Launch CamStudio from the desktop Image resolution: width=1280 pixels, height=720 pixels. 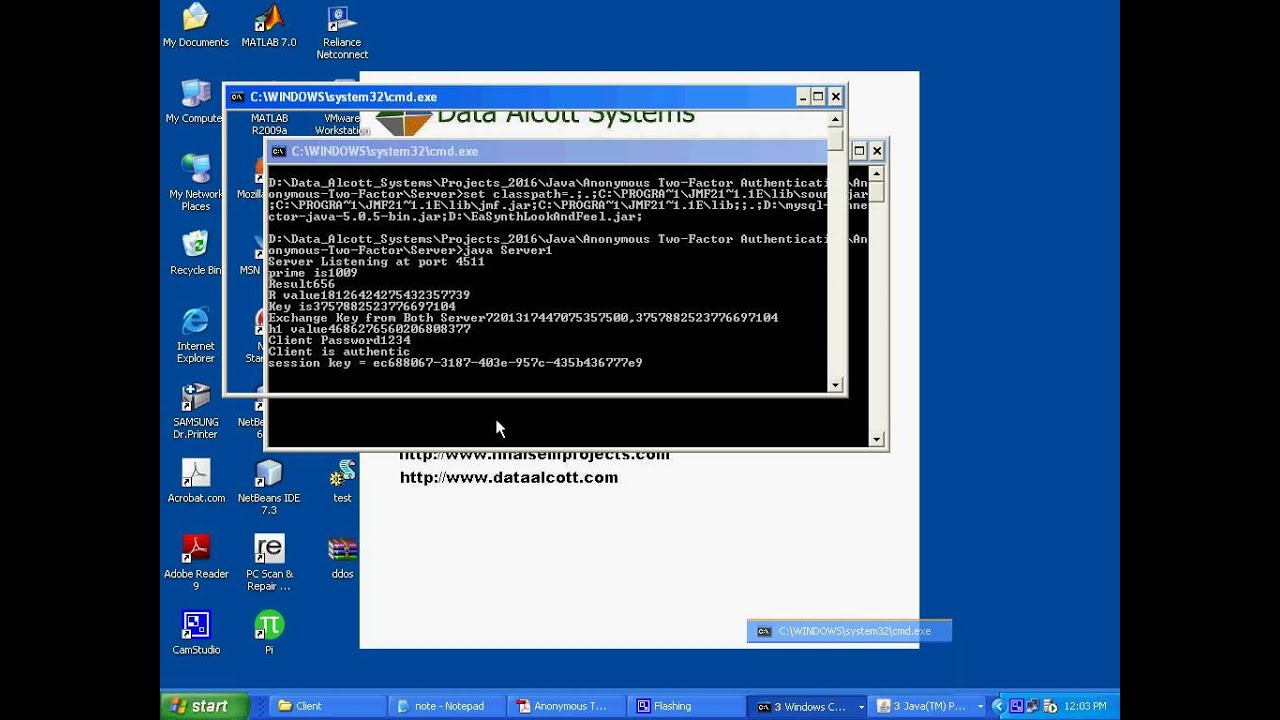click(196, 632)
